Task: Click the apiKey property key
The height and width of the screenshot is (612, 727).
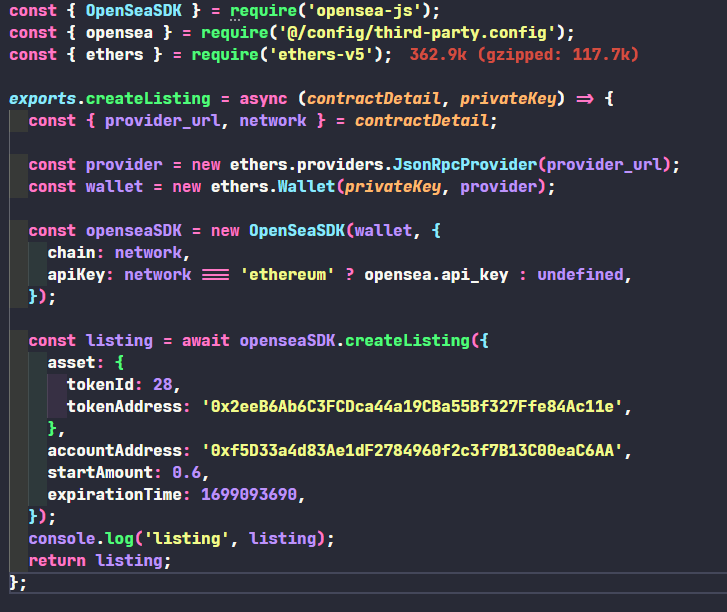Action: click(76, 275)
